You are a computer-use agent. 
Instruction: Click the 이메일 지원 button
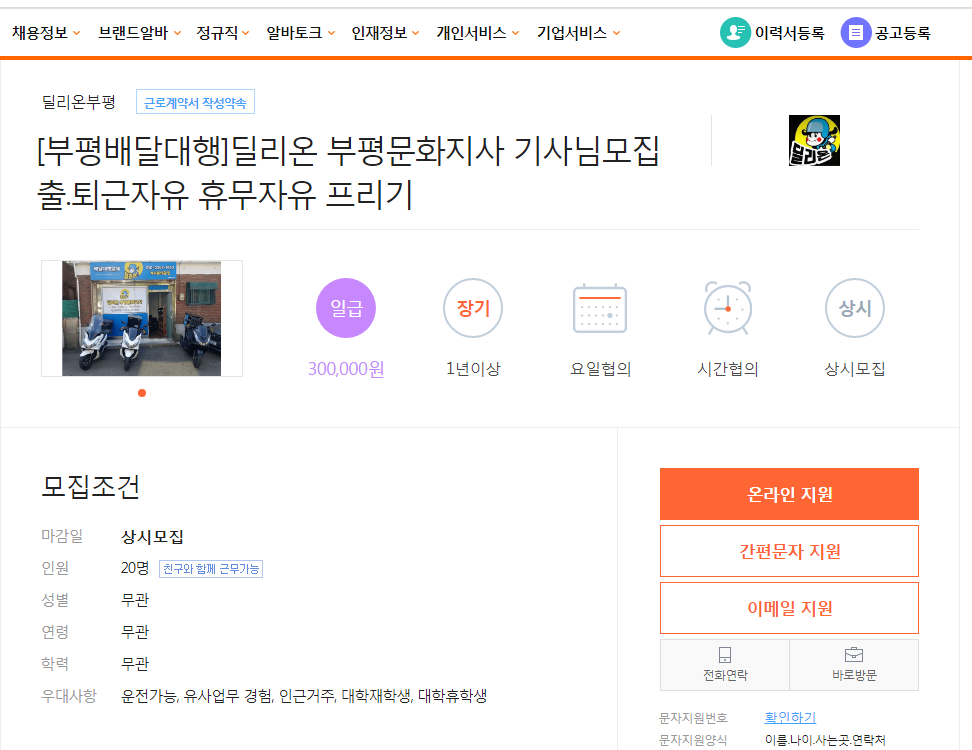(789, 608)
